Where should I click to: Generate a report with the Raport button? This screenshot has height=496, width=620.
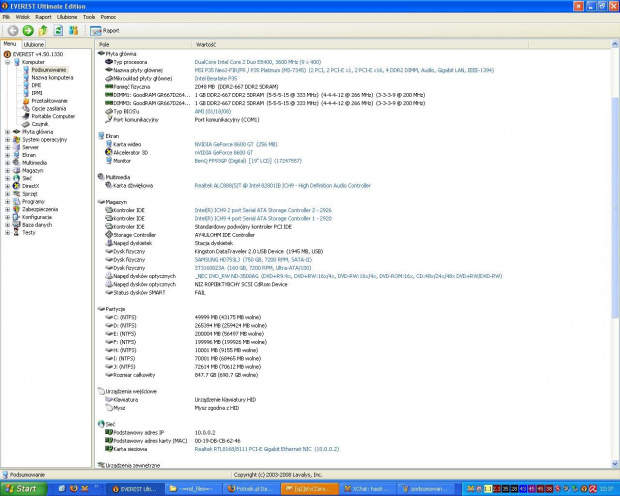(x=105, y=30)
